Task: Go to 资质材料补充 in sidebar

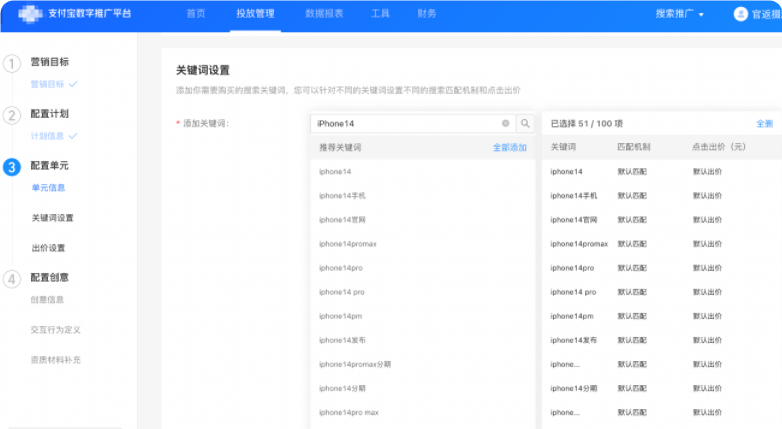Action: [x=55, y=360]
